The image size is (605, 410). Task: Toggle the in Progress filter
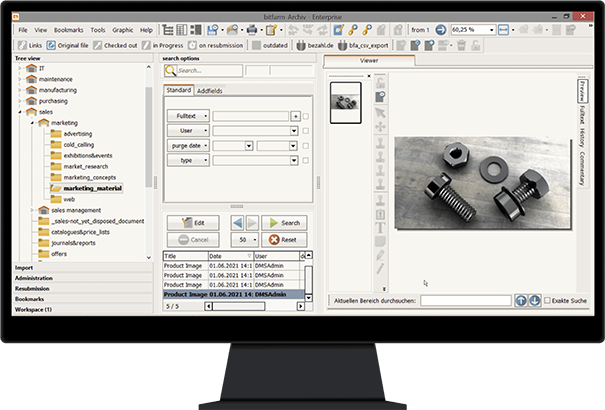pos(162,46)
